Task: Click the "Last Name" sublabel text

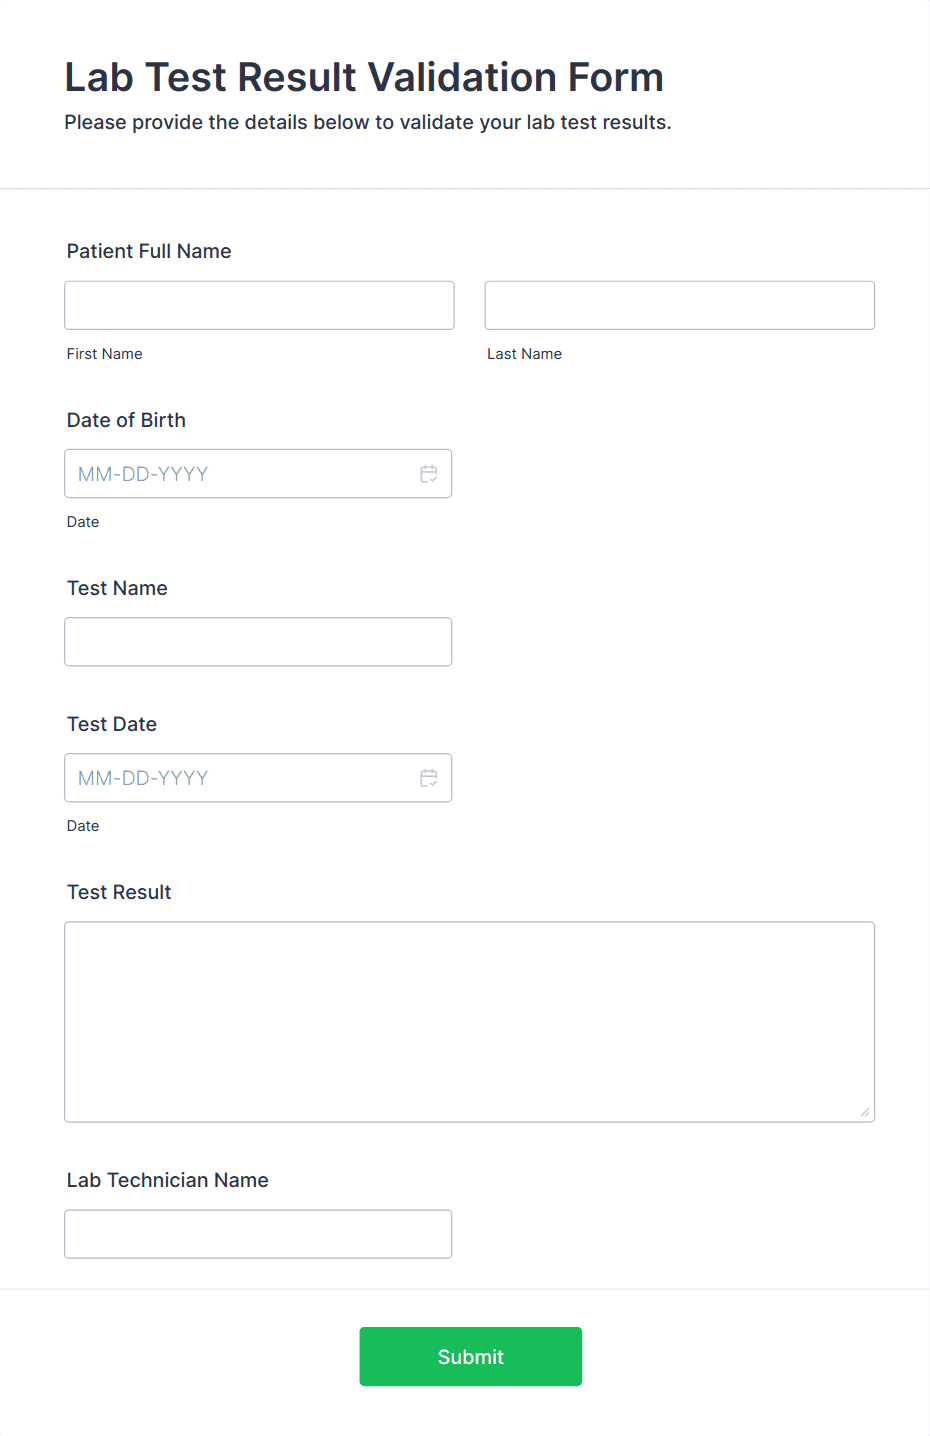Action: [x=524, y=354]
